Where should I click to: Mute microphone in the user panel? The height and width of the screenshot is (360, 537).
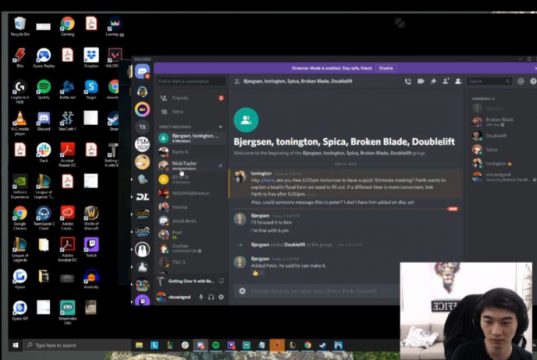201,297
